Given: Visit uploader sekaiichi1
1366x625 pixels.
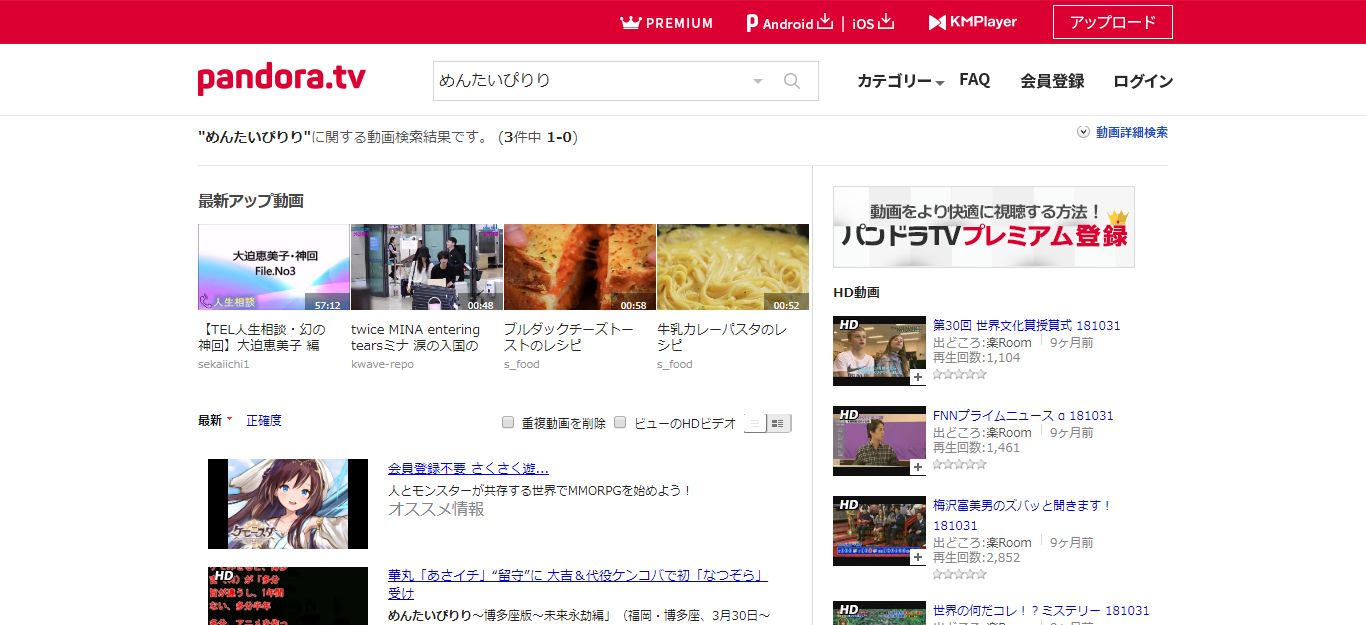Looking at the screenshot, I should (x=224, y=364).
